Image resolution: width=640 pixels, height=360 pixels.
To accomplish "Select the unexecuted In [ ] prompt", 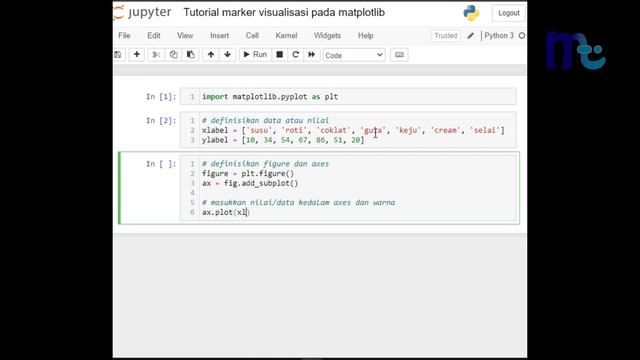I will click(161, 164).
